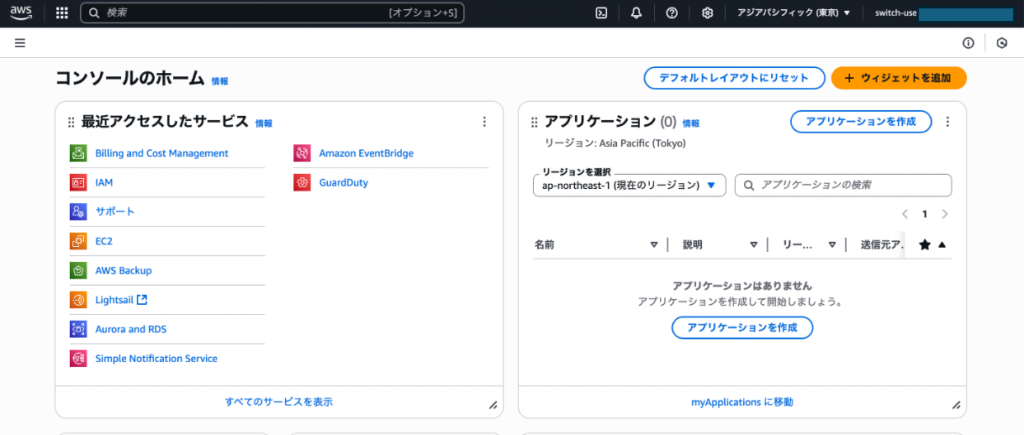Screen dimensions: 1024x435
Task: Open CloudShell from the top bar
Action: [601, 13]
